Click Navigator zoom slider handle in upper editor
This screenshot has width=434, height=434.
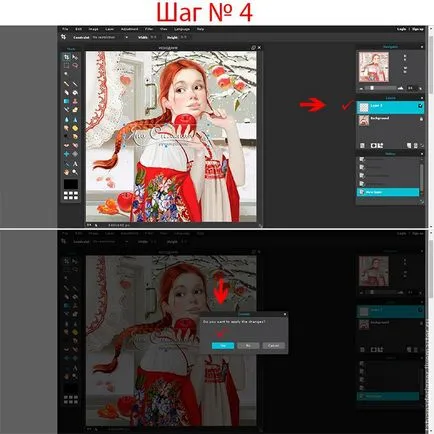point(372,88)
